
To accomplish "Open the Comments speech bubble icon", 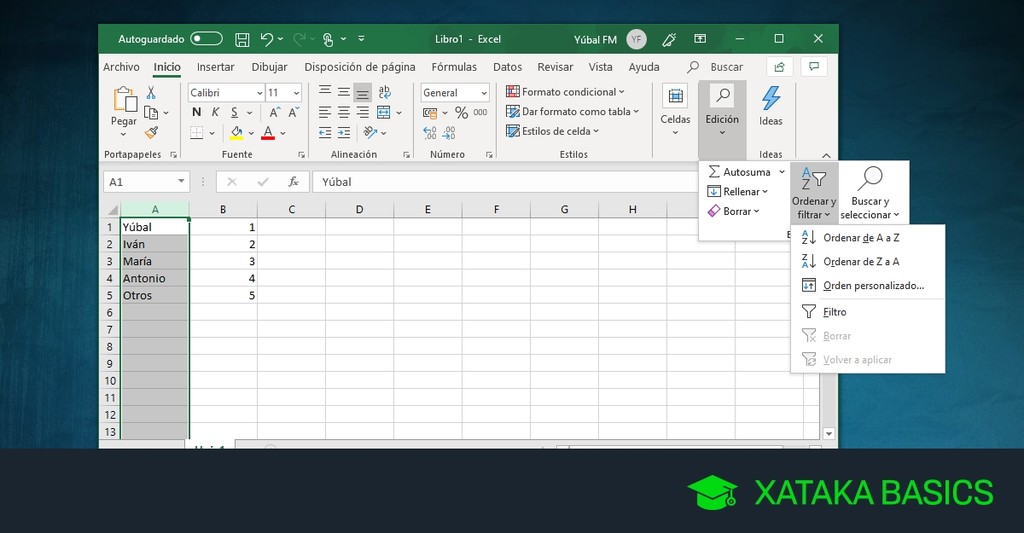I will coord(815,67).
